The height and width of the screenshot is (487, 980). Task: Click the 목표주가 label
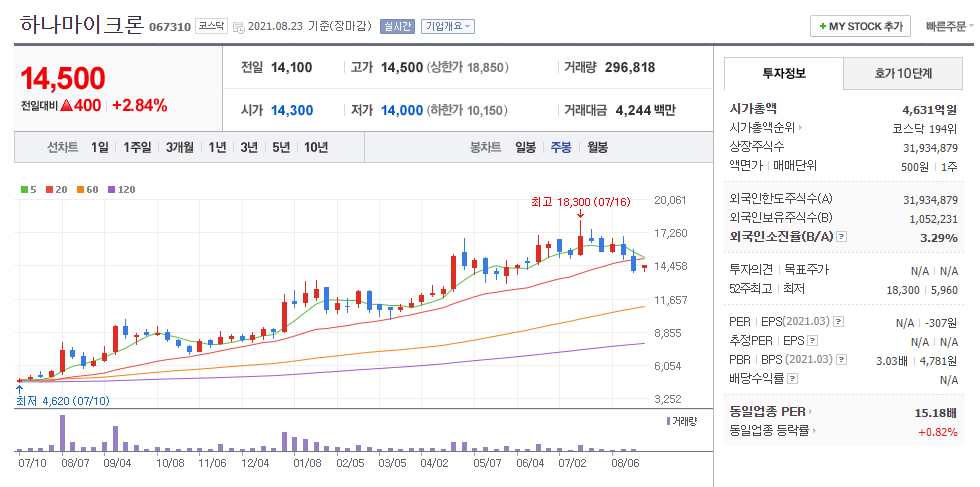point(806,270)
